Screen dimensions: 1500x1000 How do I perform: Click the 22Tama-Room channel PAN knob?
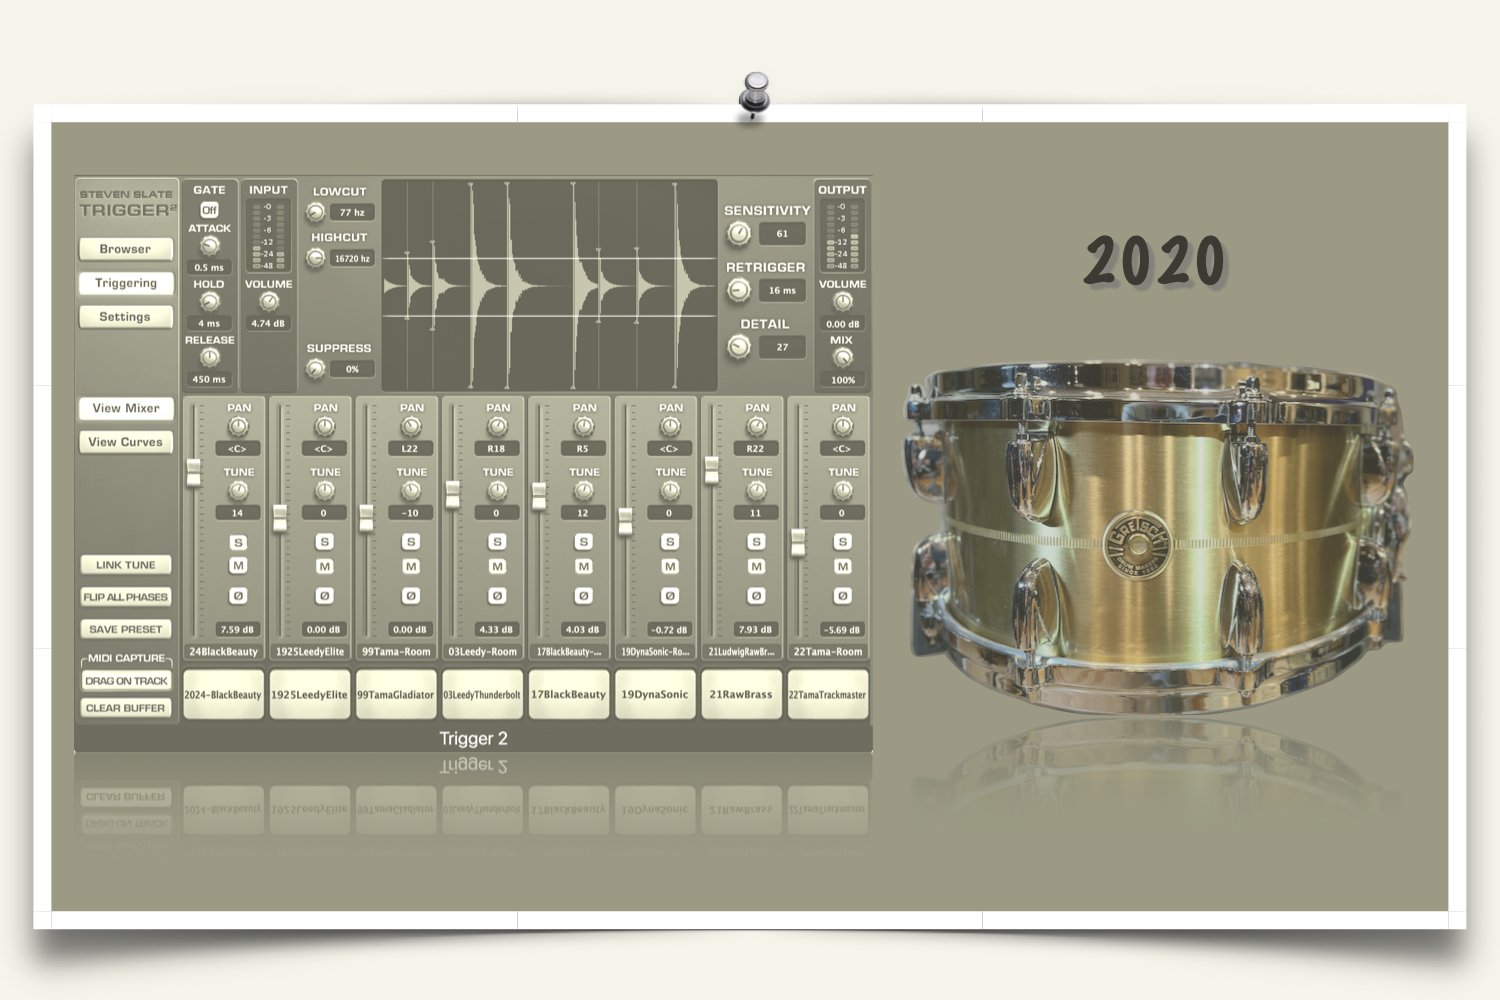pos(843,427)
